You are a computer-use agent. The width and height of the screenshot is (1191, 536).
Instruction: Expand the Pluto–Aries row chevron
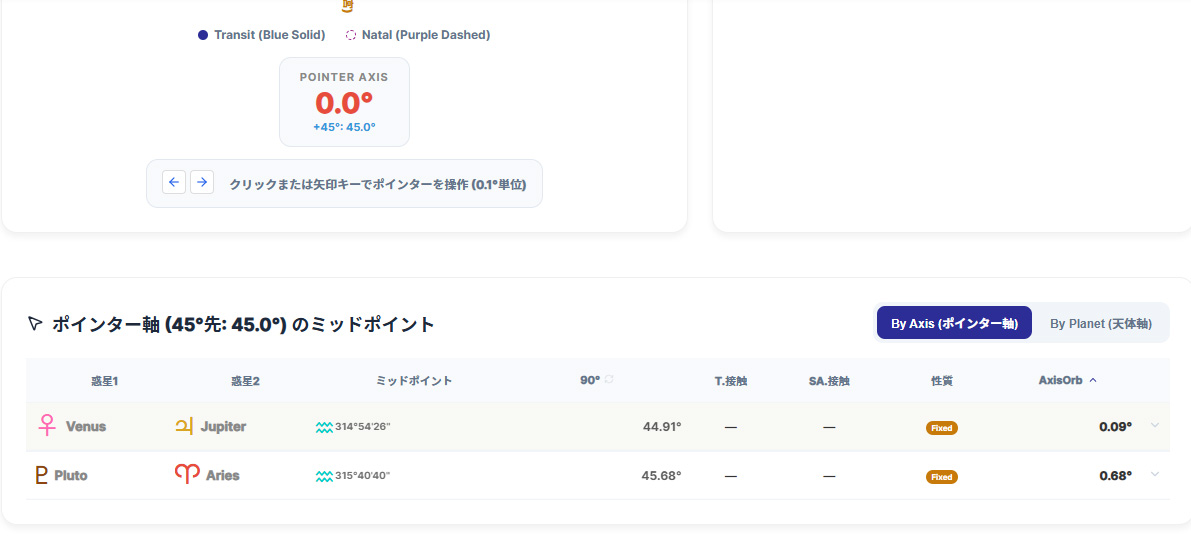pos(1155,474)
